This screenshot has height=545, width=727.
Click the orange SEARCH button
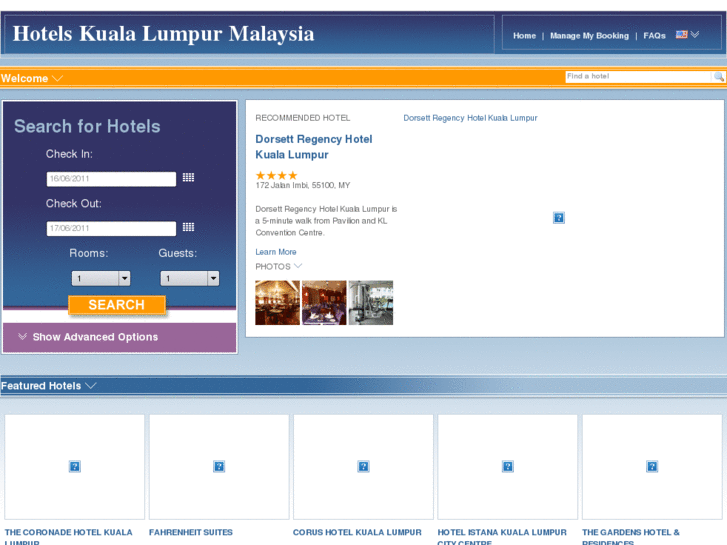pyautogui.click(x=117, y=305)
